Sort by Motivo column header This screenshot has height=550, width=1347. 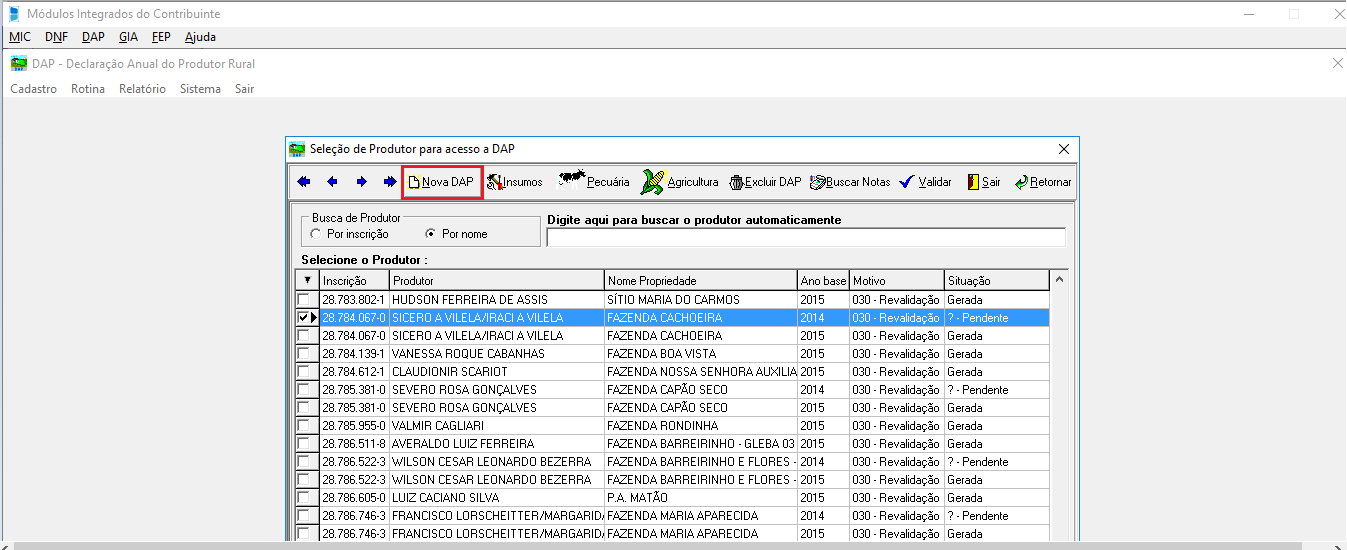[897, 280]
